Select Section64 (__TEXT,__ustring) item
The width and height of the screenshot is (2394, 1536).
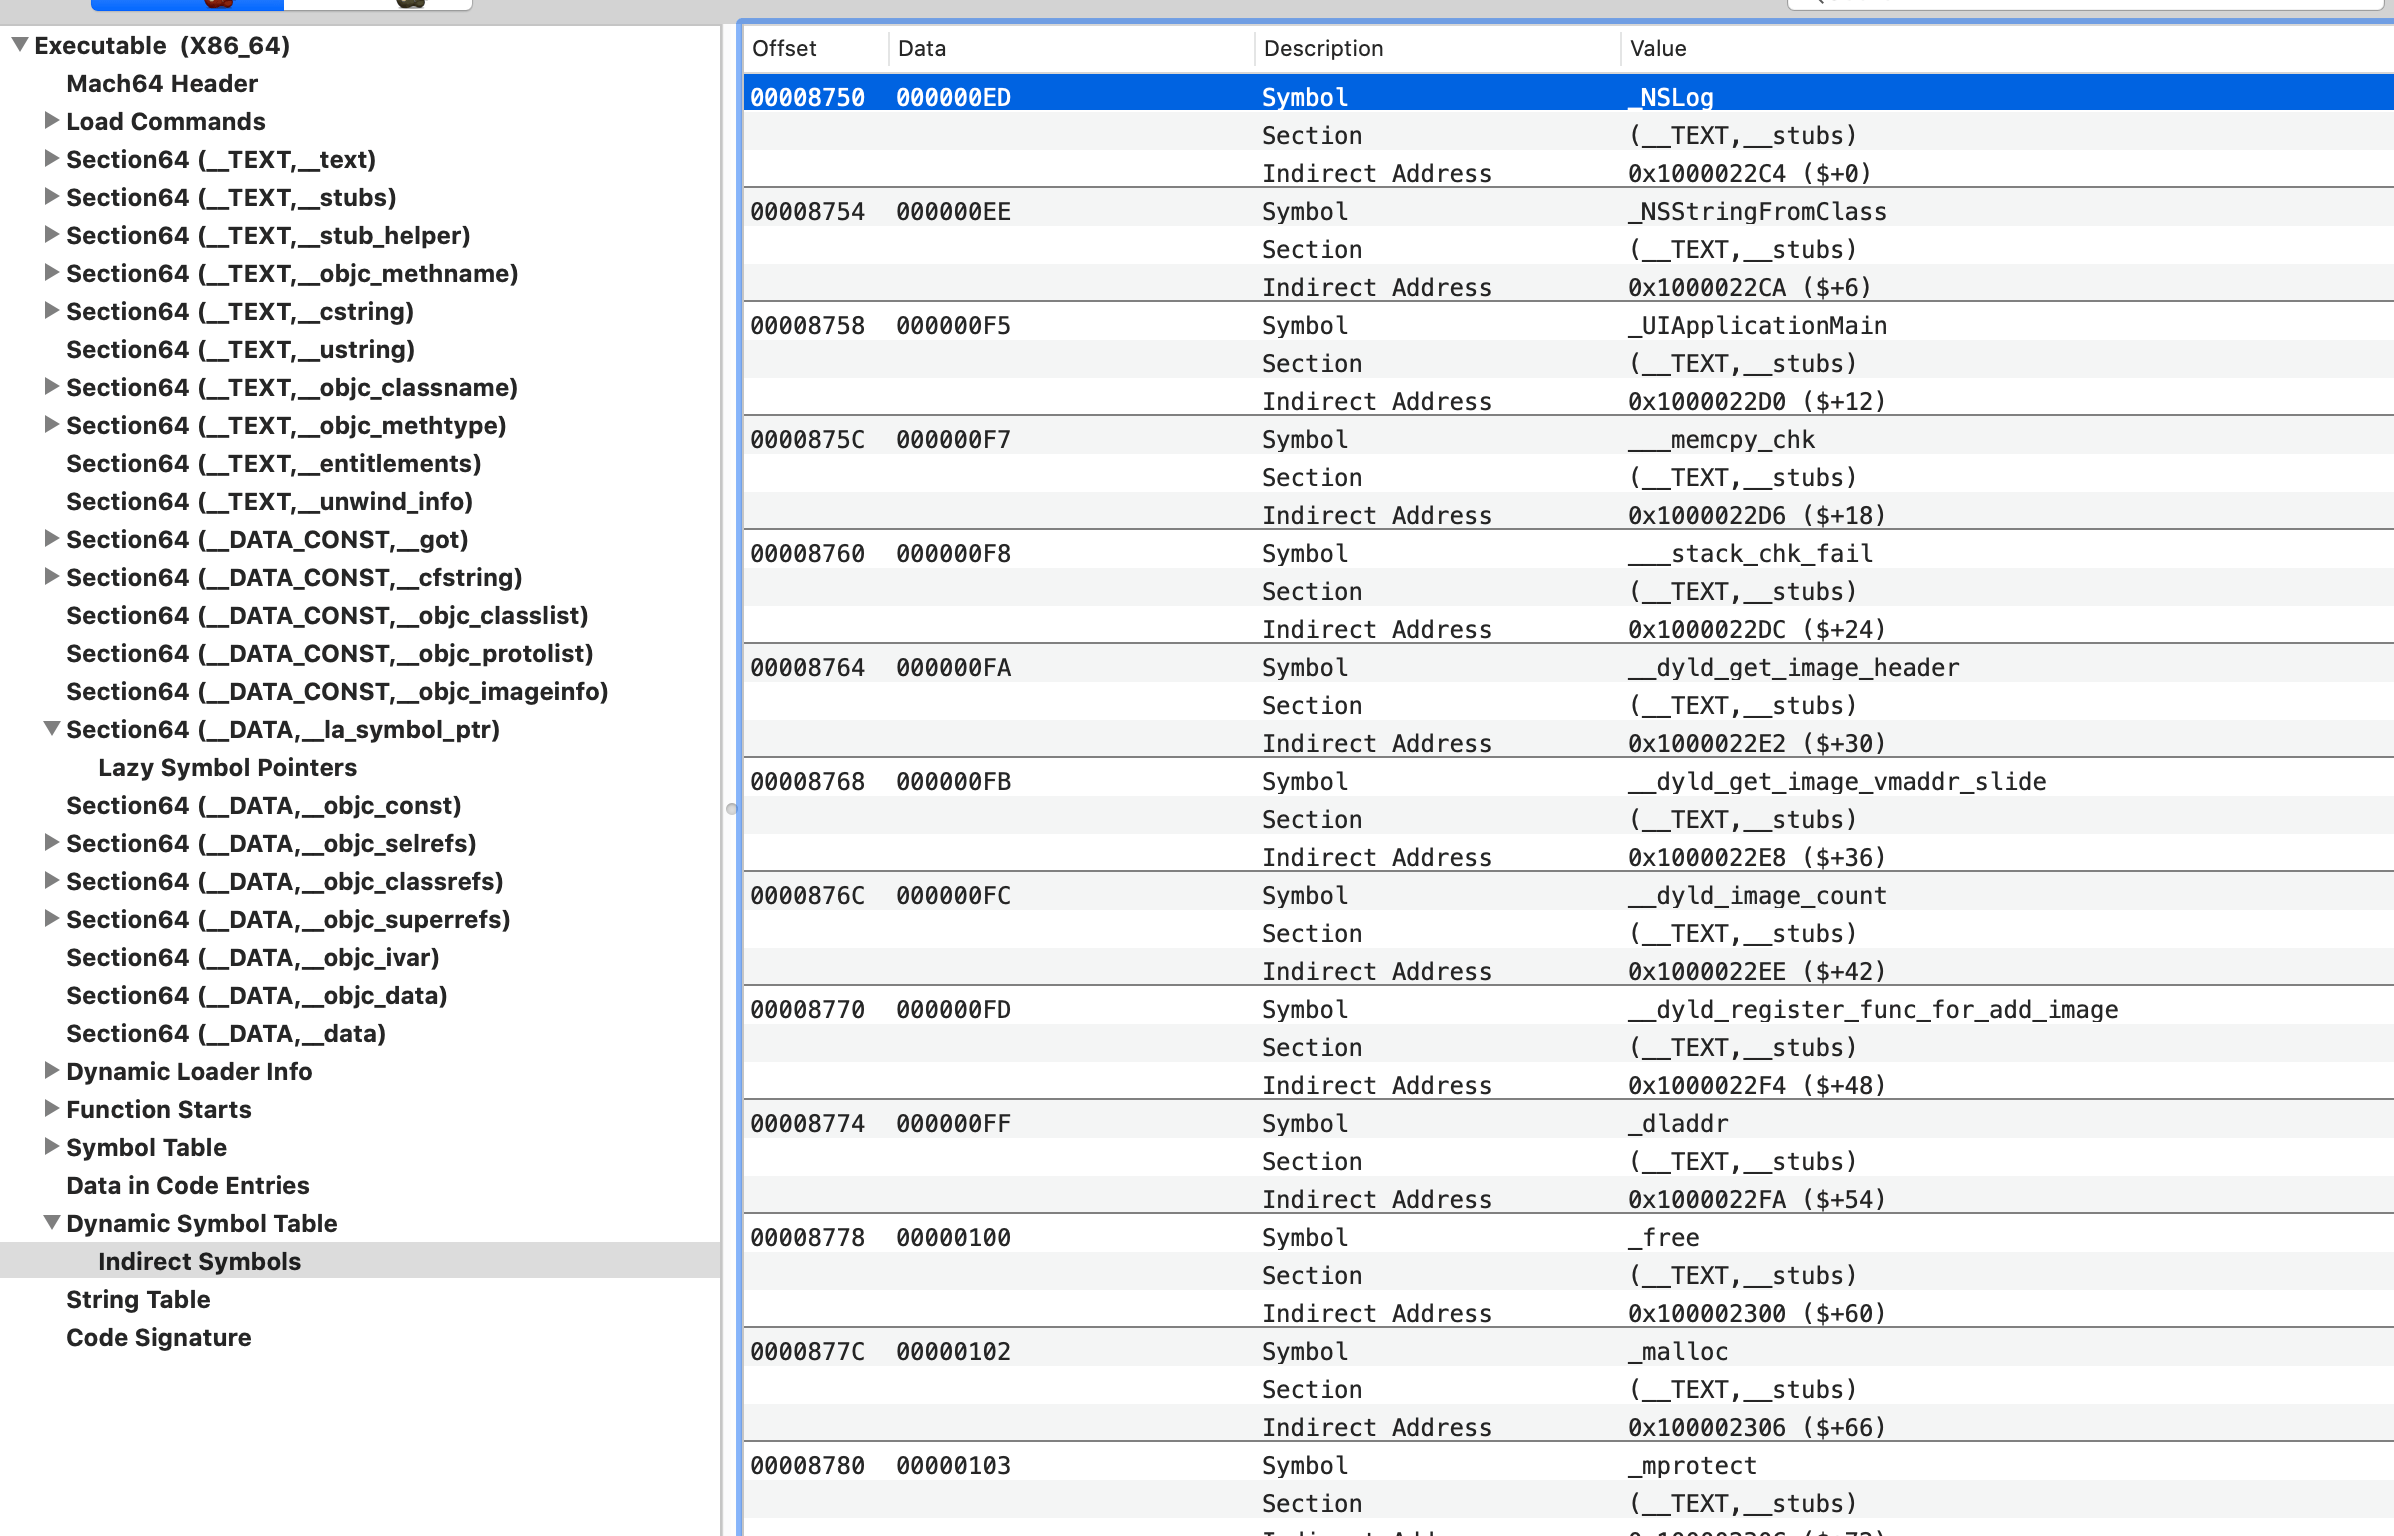pos(240,350)
